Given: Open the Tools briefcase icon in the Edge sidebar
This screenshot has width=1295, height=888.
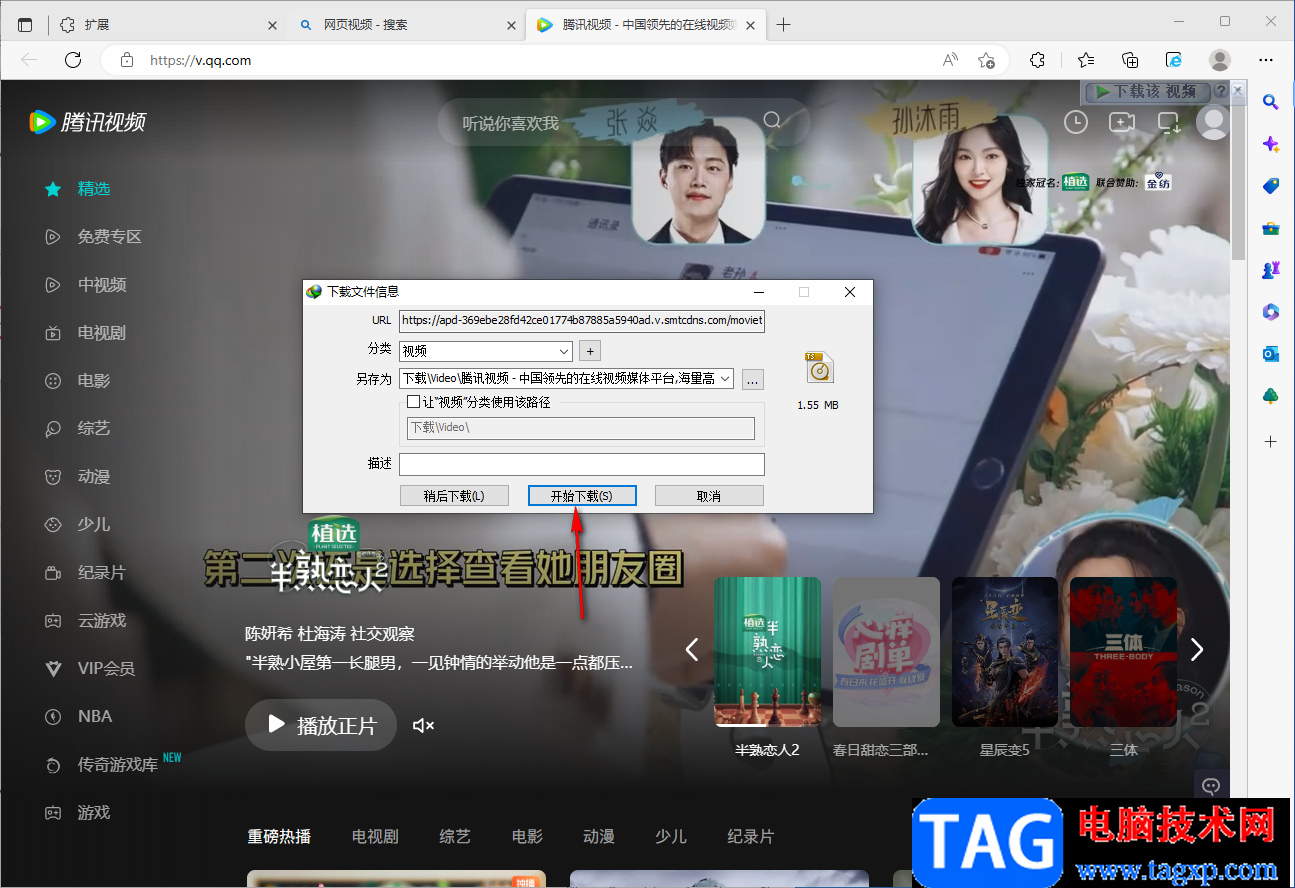Looking at the screenshot, I should click(x=1271, y=228).
